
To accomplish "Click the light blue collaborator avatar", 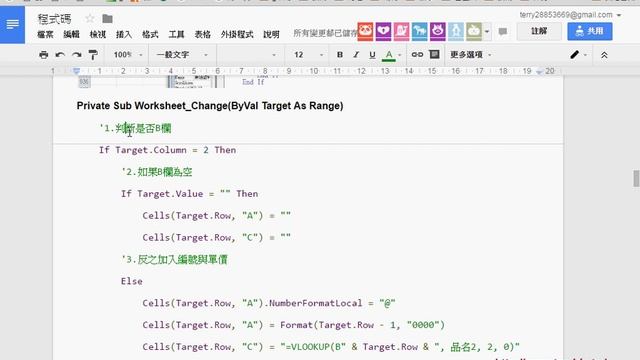I will (456, 31).
